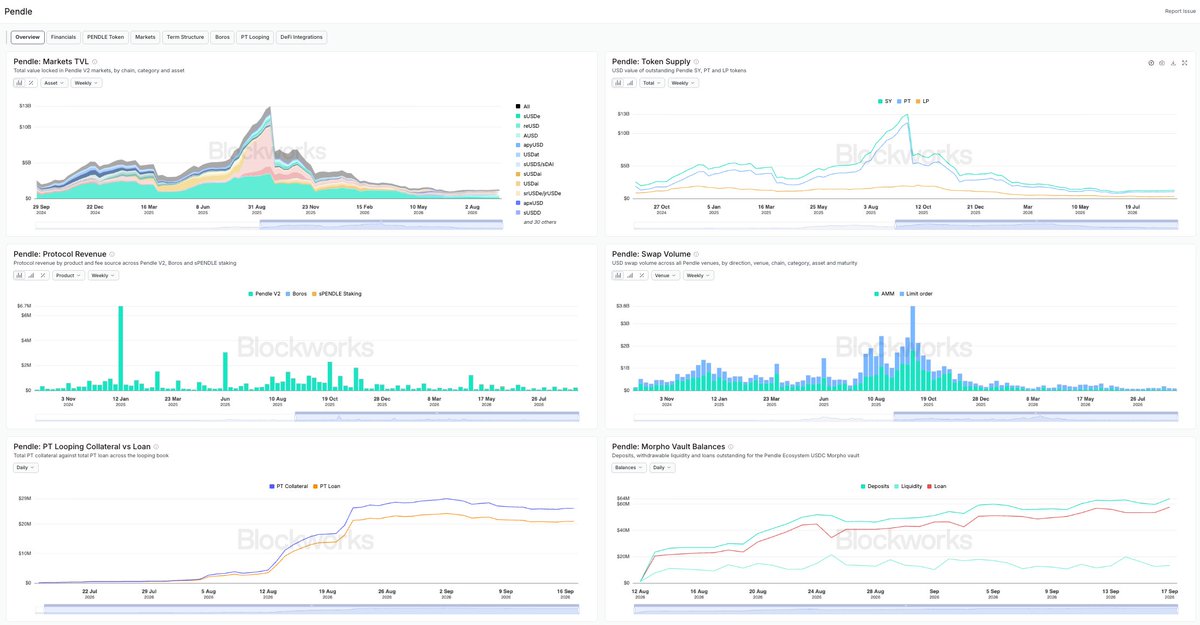Open Weekly dropdown in Protocol Revenue
This screenshot has width=1200, height=625.
pos(103,275)
